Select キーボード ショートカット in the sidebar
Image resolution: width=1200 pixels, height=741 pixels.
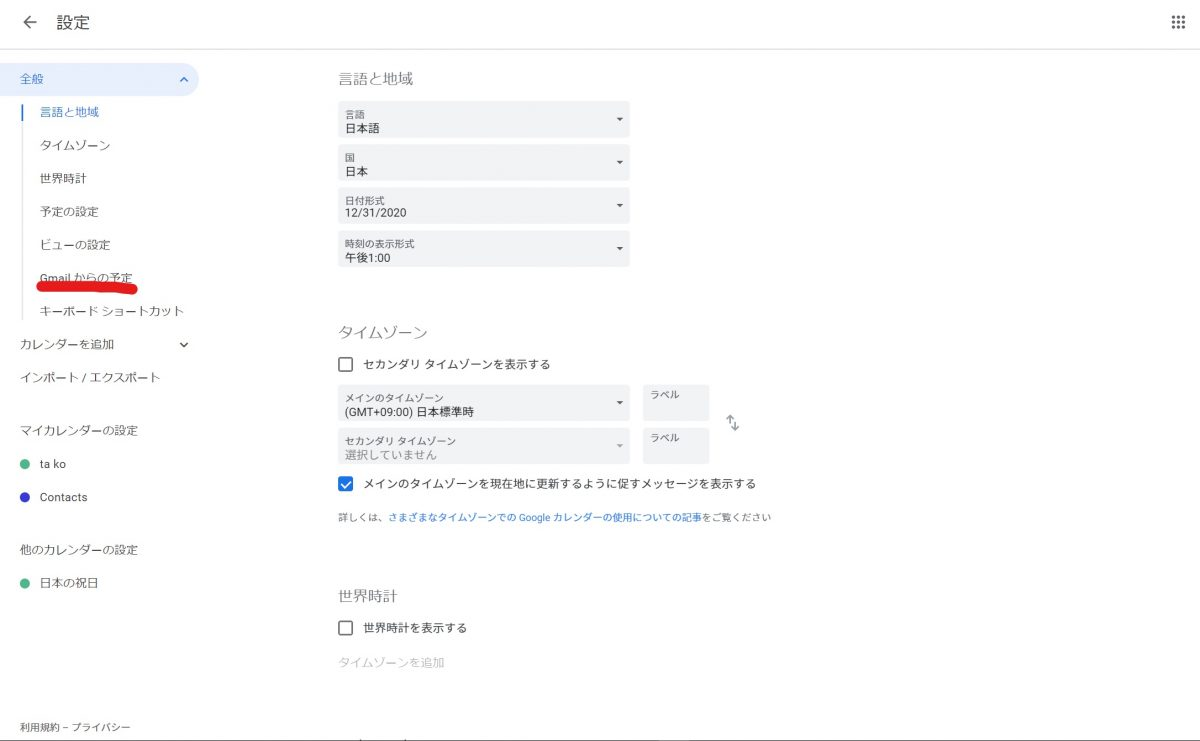[x=112, y=311]
